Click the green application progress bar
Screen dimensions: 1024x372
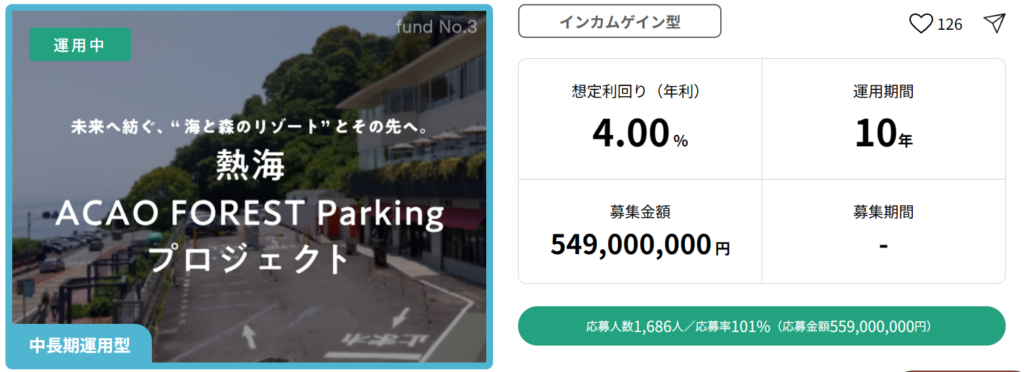pyautogui.click(x=761, y=326)
